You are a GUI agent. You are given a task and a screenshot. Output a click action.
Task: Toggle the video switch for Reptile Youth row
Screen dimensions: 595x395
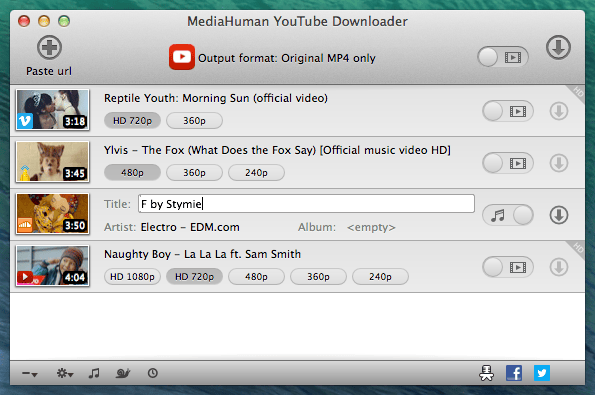508,111
